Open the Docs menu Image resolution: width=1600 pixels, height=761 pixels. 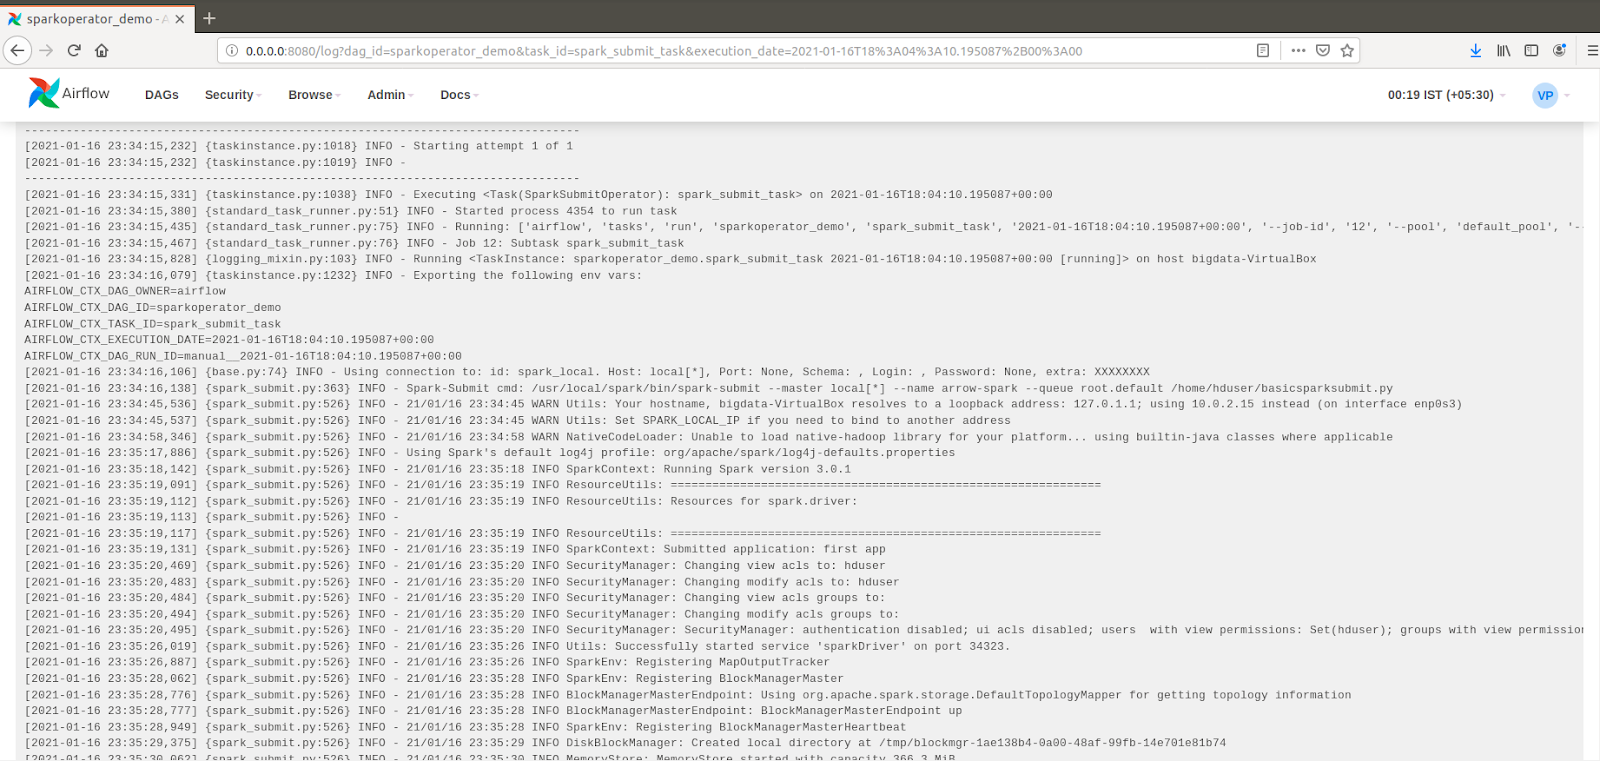pyautogui.click(x=459, y=95)
